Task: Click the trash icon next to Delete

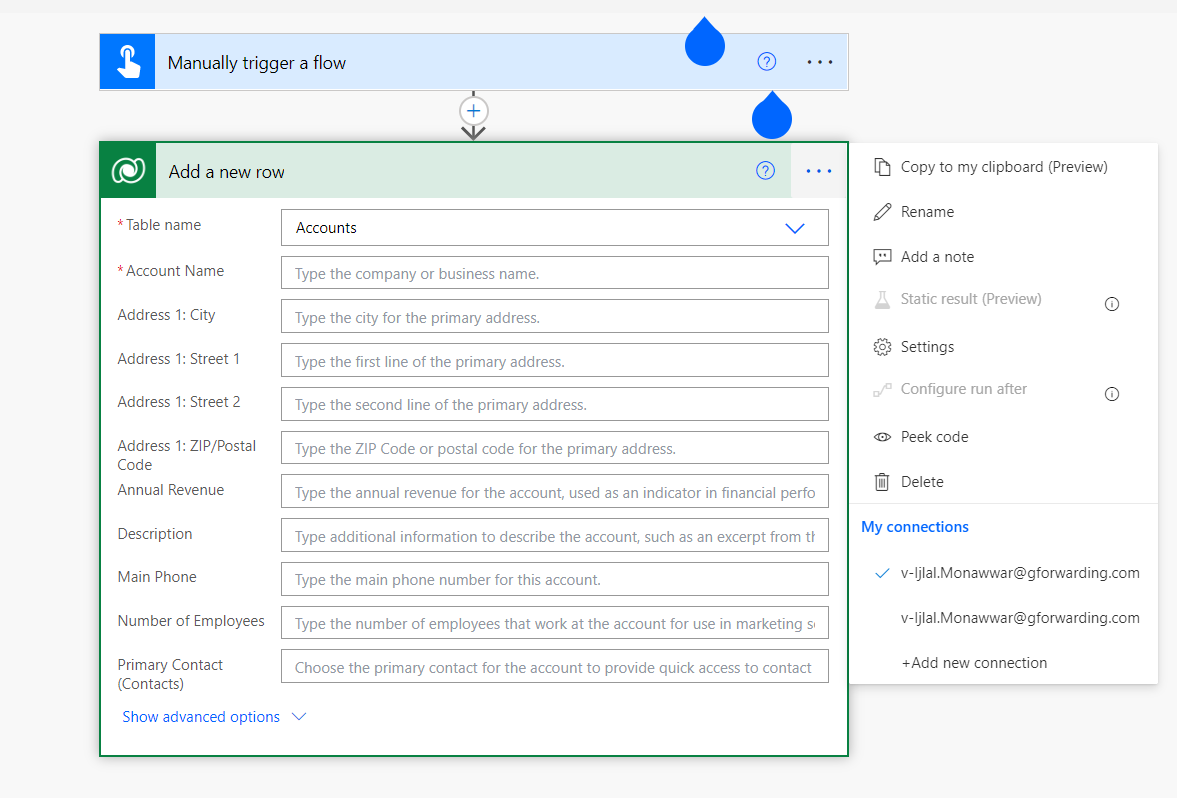Action: (881, 481)
